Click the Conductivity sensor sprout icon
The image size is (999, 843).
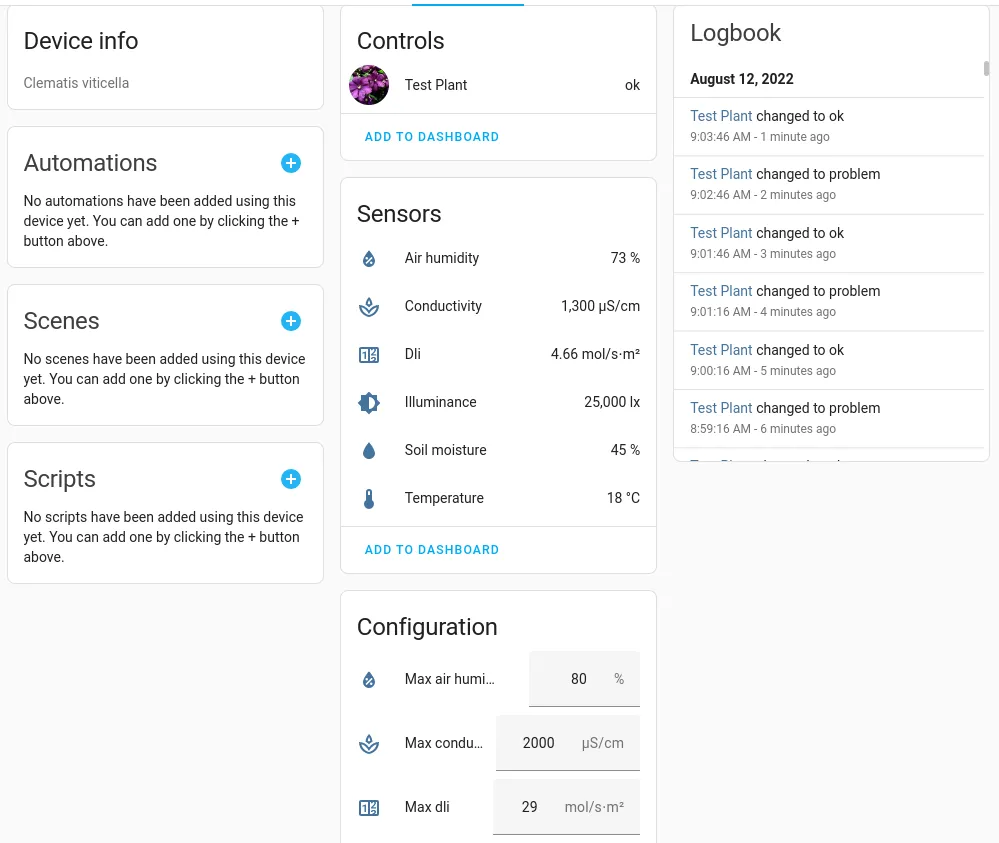[x=369, y=306]
